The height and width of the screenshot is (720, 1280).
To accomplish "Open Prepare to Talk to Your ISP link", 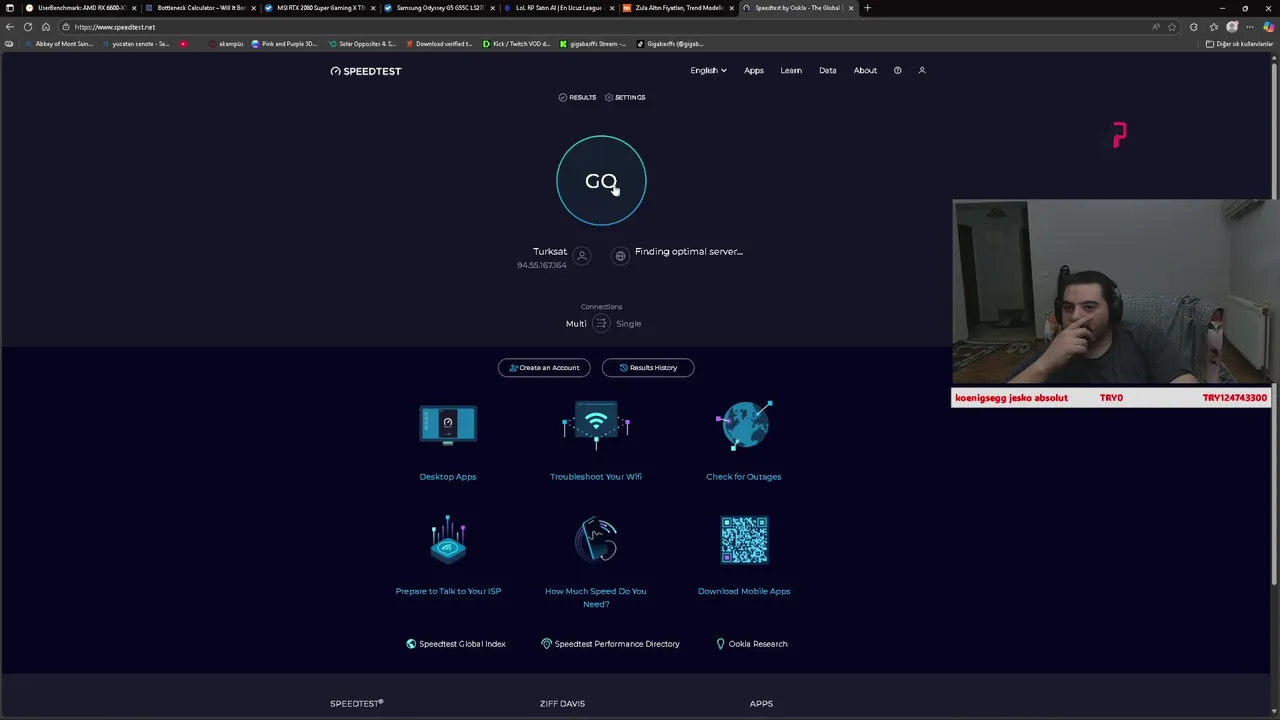I will 448,591.
